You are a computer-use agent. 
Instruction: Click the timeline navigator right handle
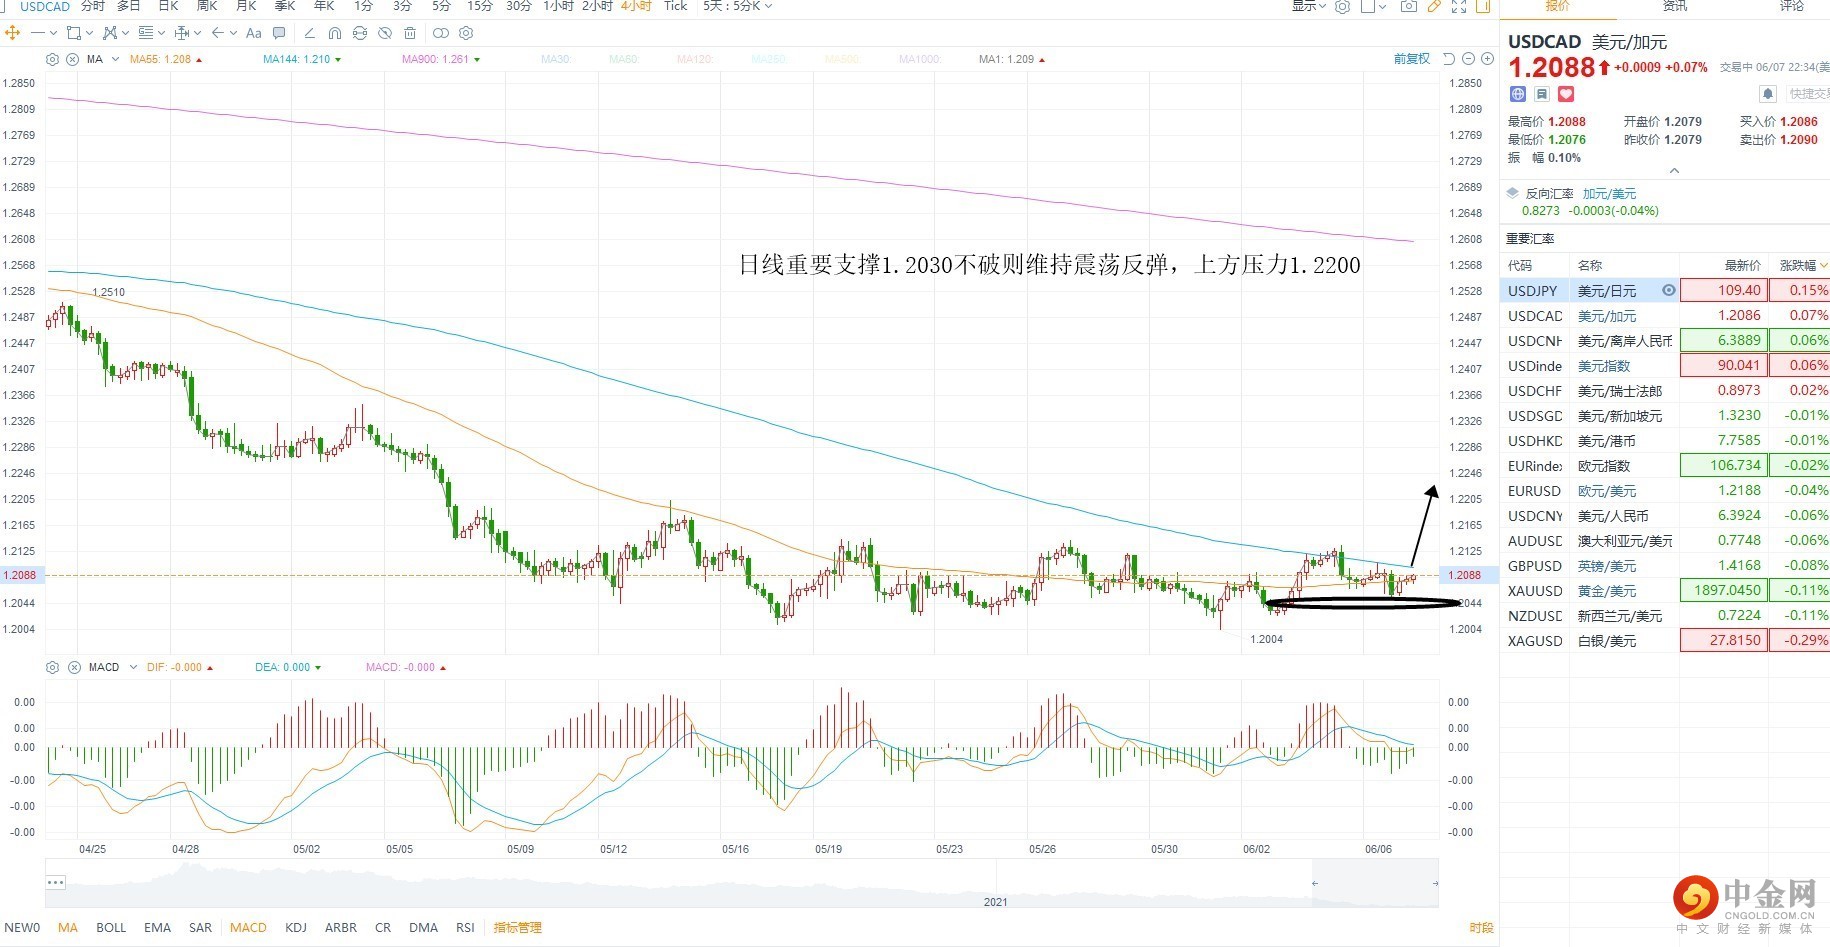1435,883
